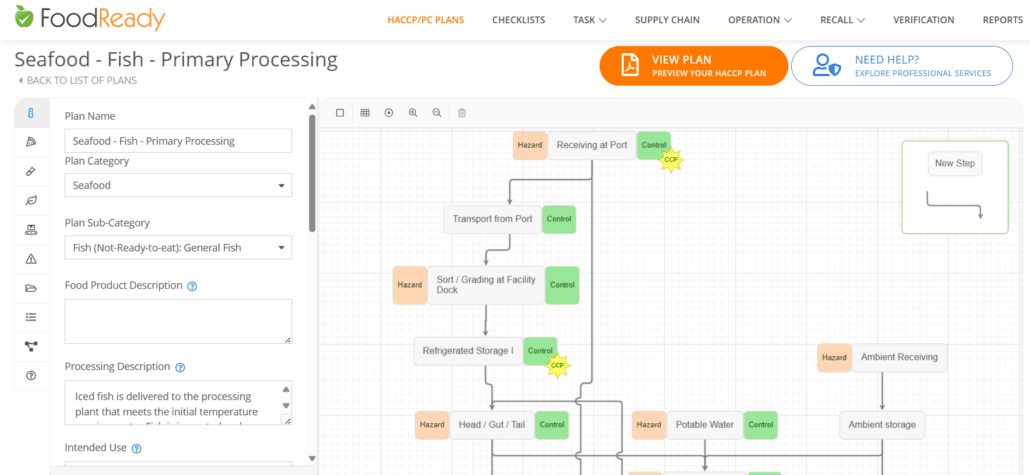Open the Plan Category dropdown
Image resolution: width=1030 pixels, height=475 pixels.
(x=178, y=185)
